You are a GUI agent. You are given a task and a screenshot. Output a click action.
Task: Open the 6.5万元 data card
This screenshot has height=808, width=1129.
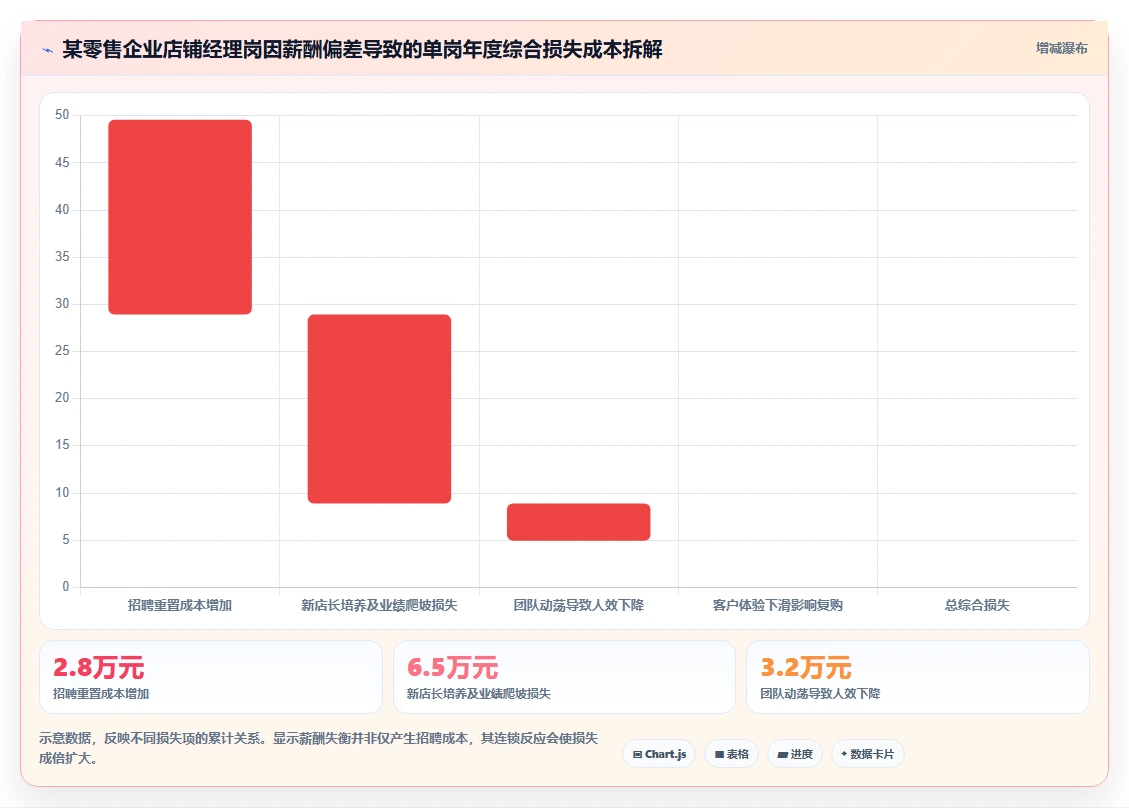point(564,677)
